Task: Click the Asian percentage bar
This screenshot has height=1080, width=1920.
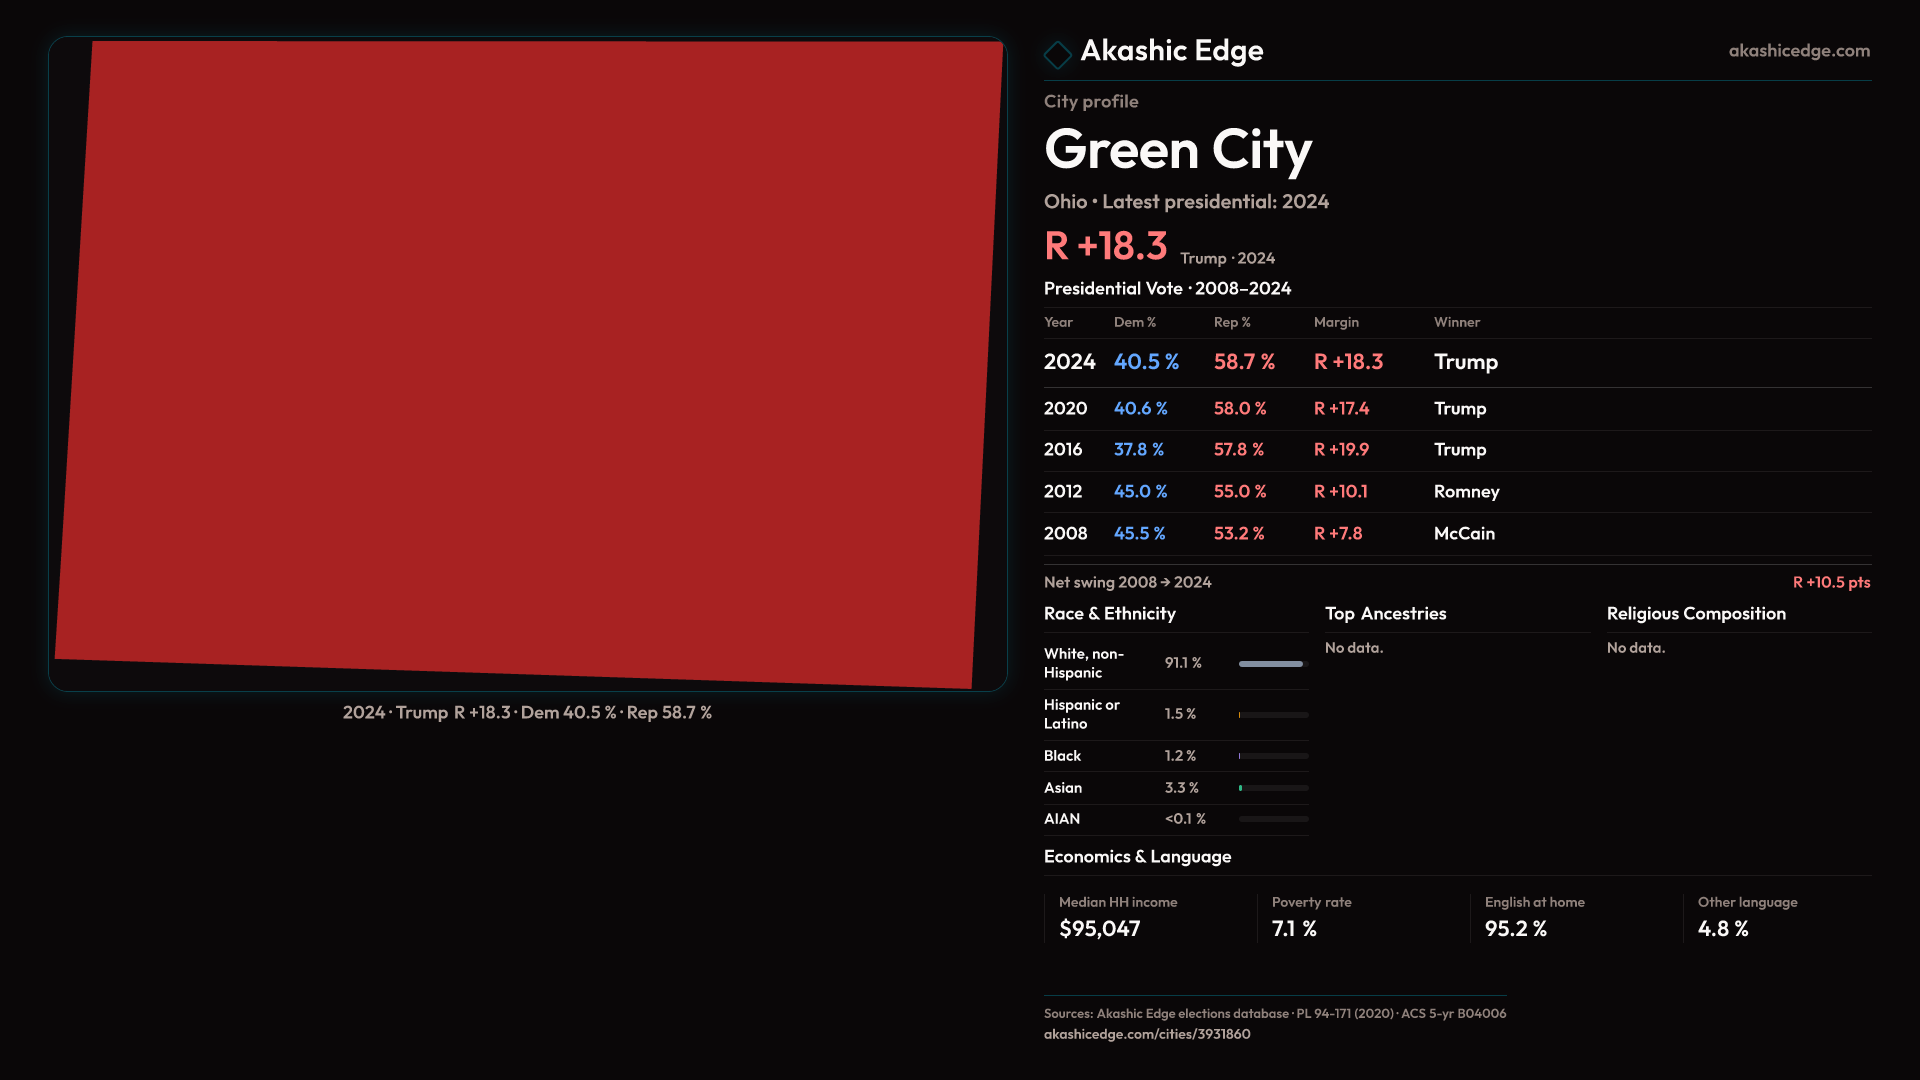Action: [1272, 788]
